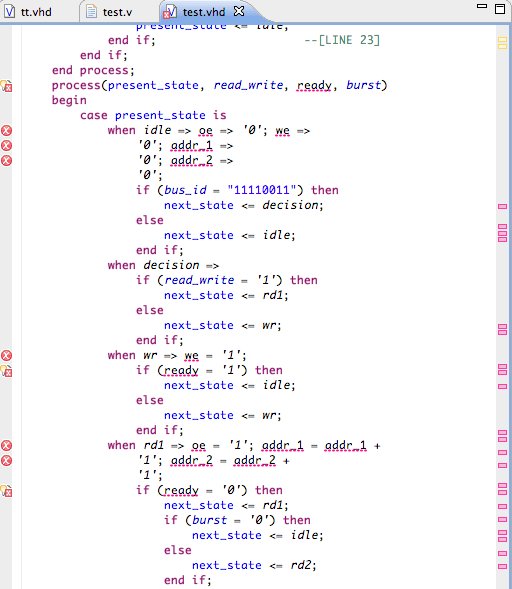Image resolution: width=512 pixels, height=589 pixels.
Task: Click 'bus_id' identifier in if condition
Action: 186,190
